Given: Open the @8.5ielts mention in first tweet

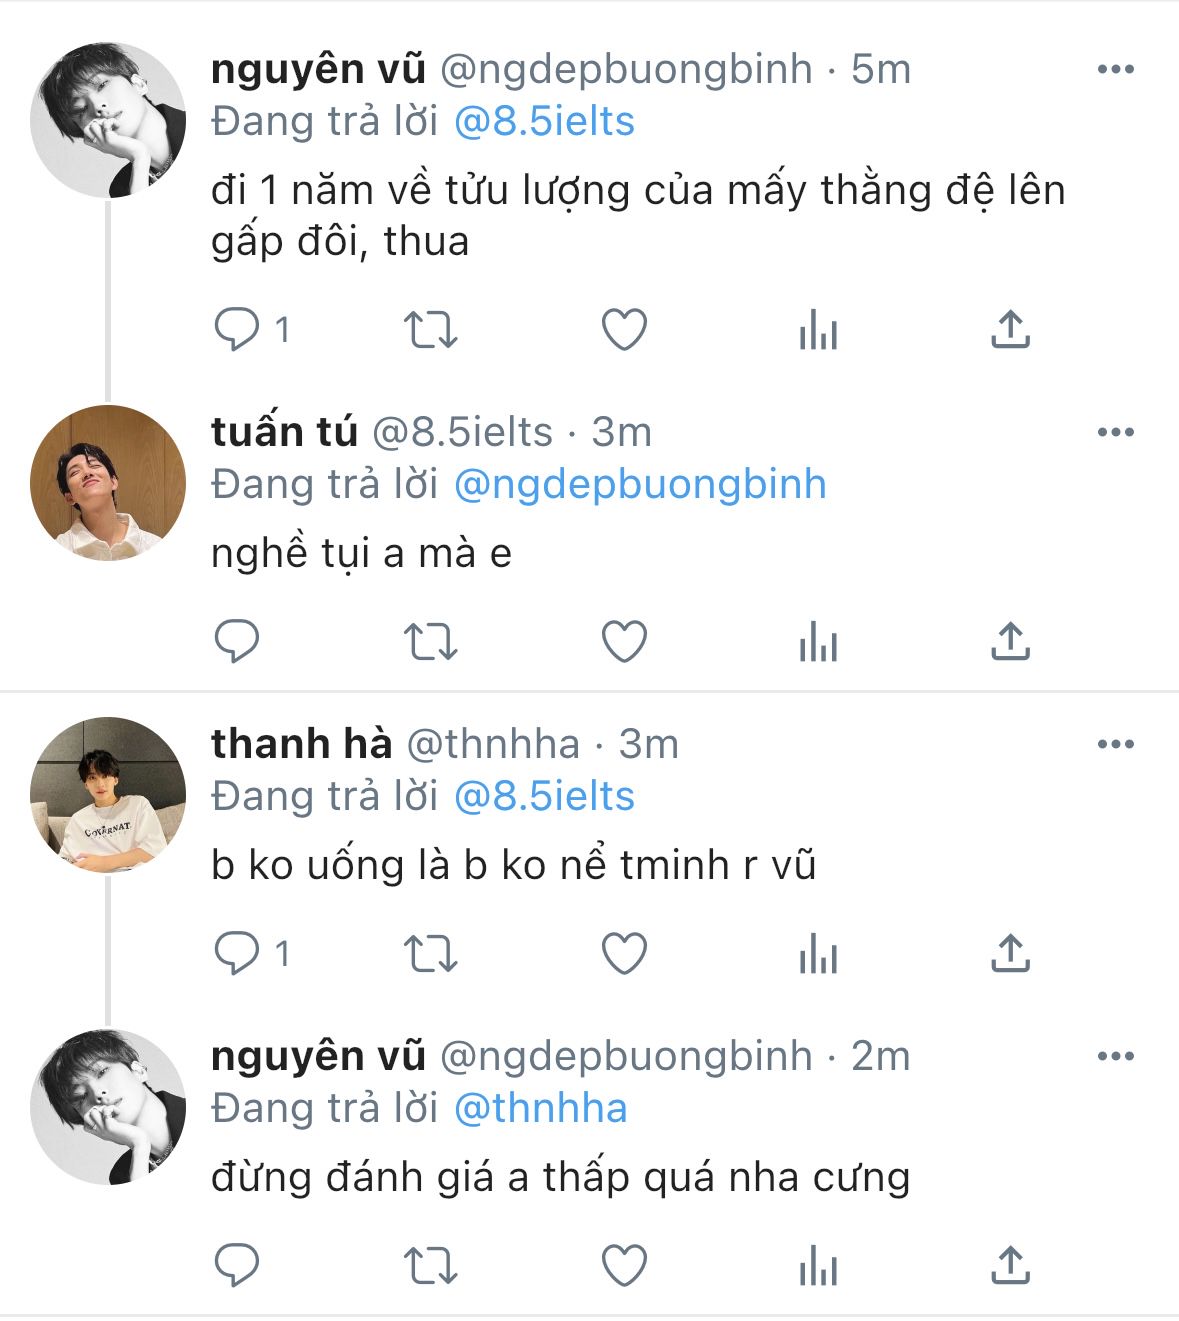Looking at the screenshot, I should tap(544, 121).
